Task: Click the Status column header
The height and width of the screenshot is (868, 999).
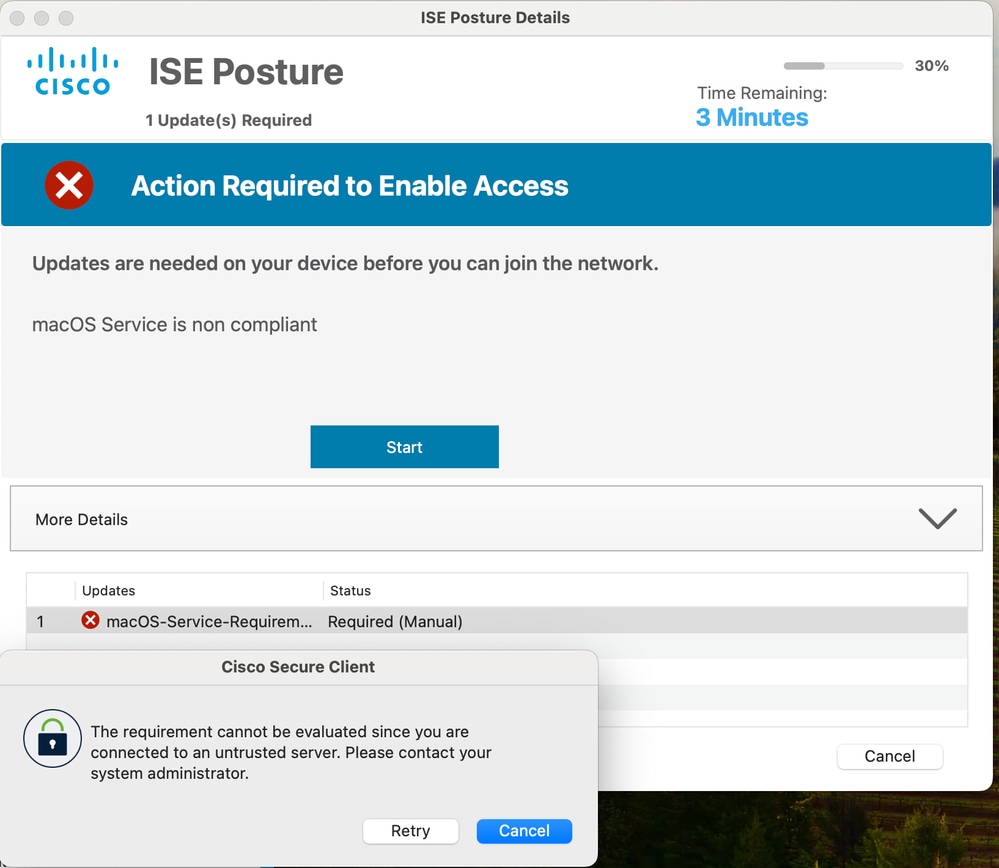Action: point(350,590)
